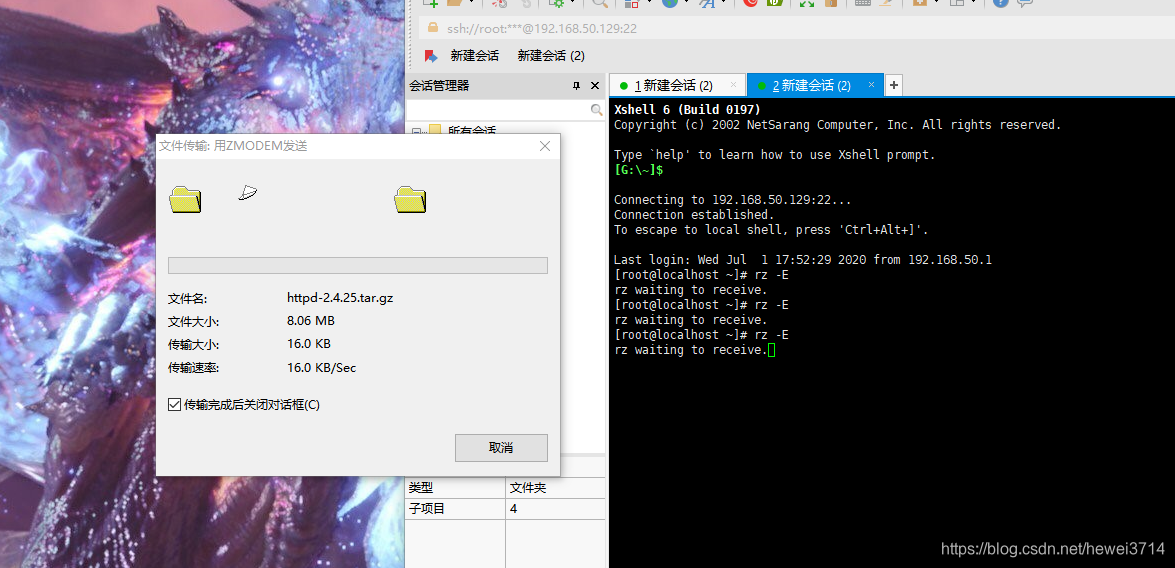This screenshot has height=568, width=1175.
Task: Click the red flag add-to-links-bar icon
Action: coord(430,55)
